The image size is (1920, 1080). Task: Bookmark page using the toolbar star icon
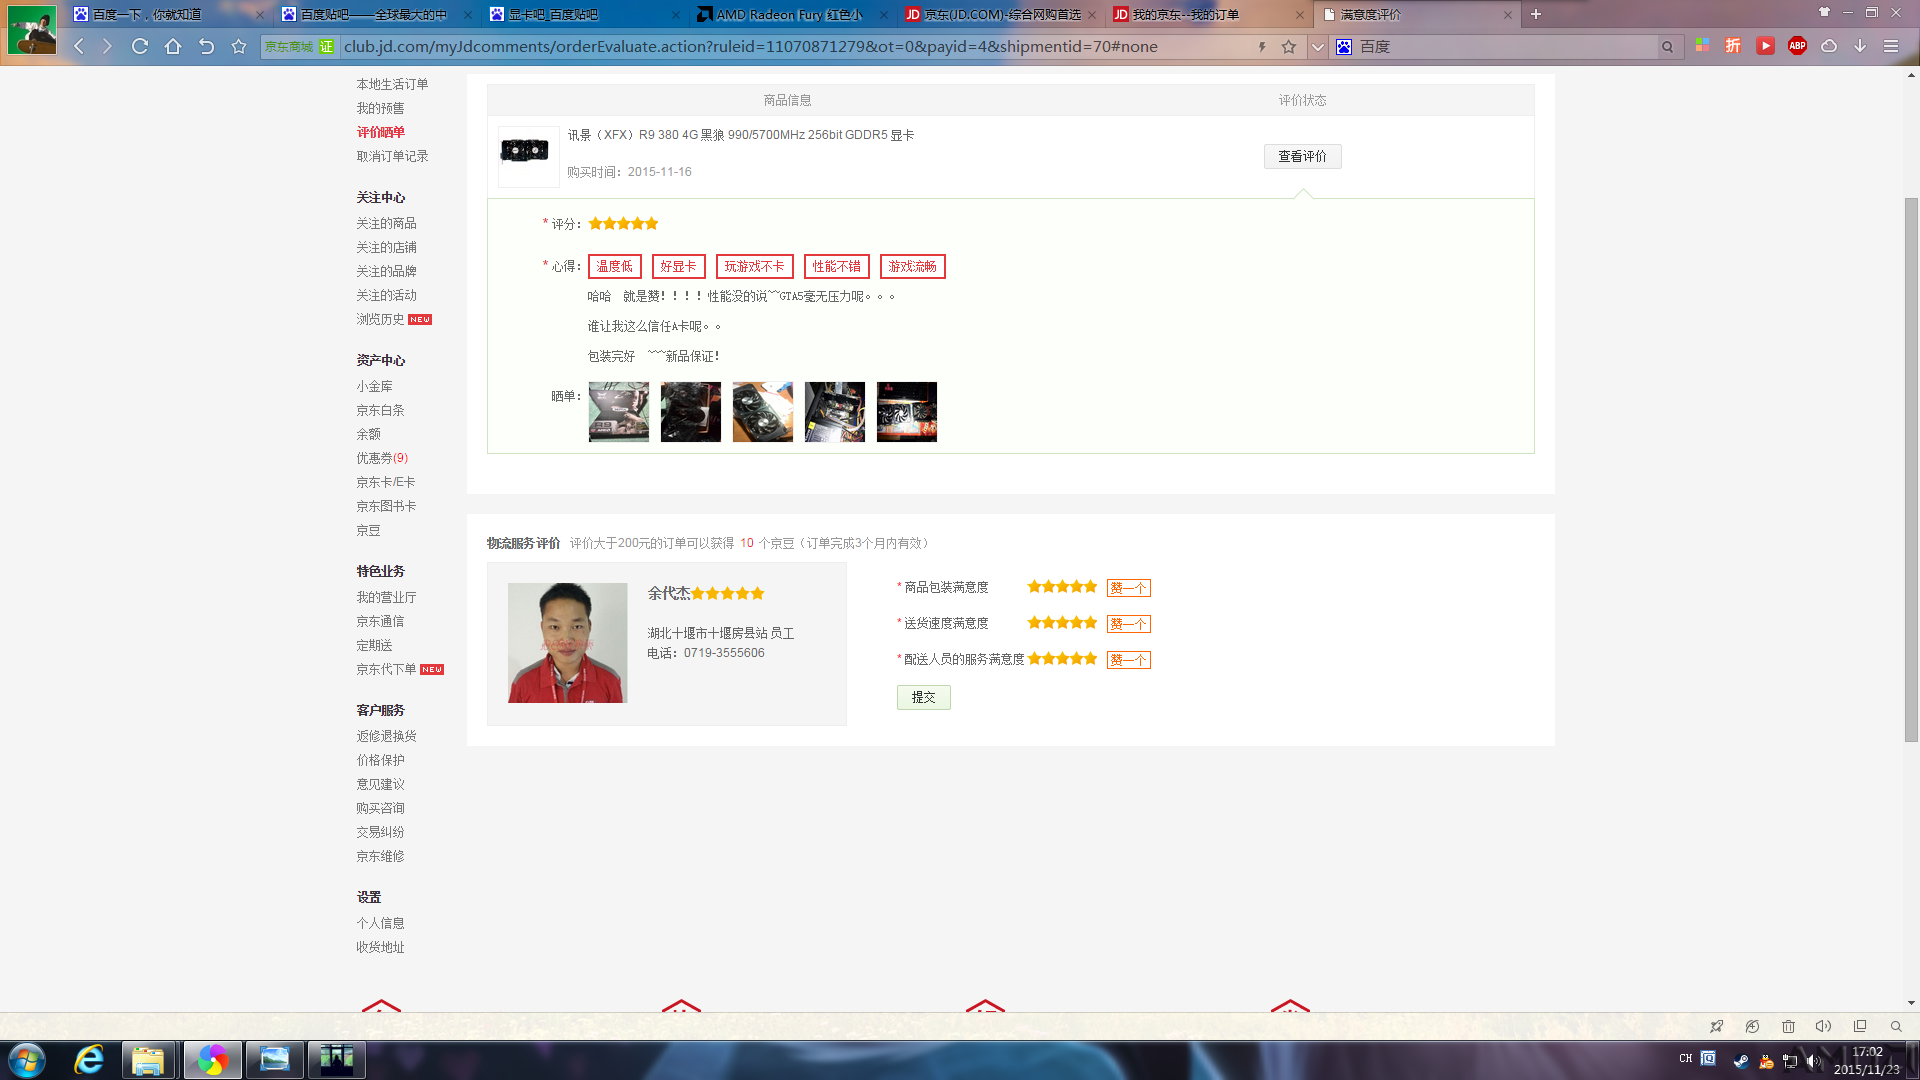[239, 46]
